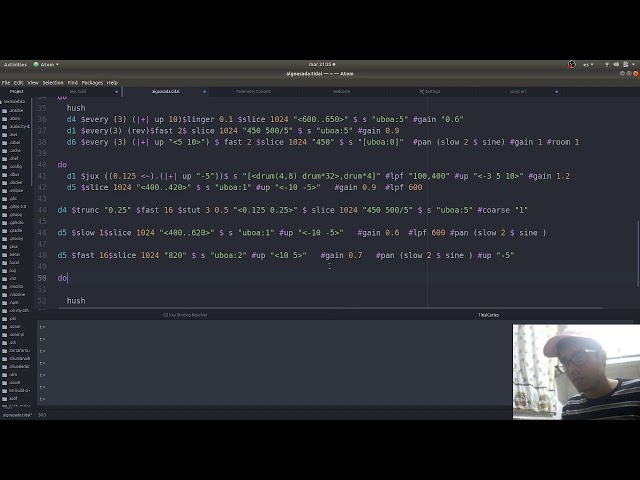
Task: Open the Help menu
Action: coord(112,82)
